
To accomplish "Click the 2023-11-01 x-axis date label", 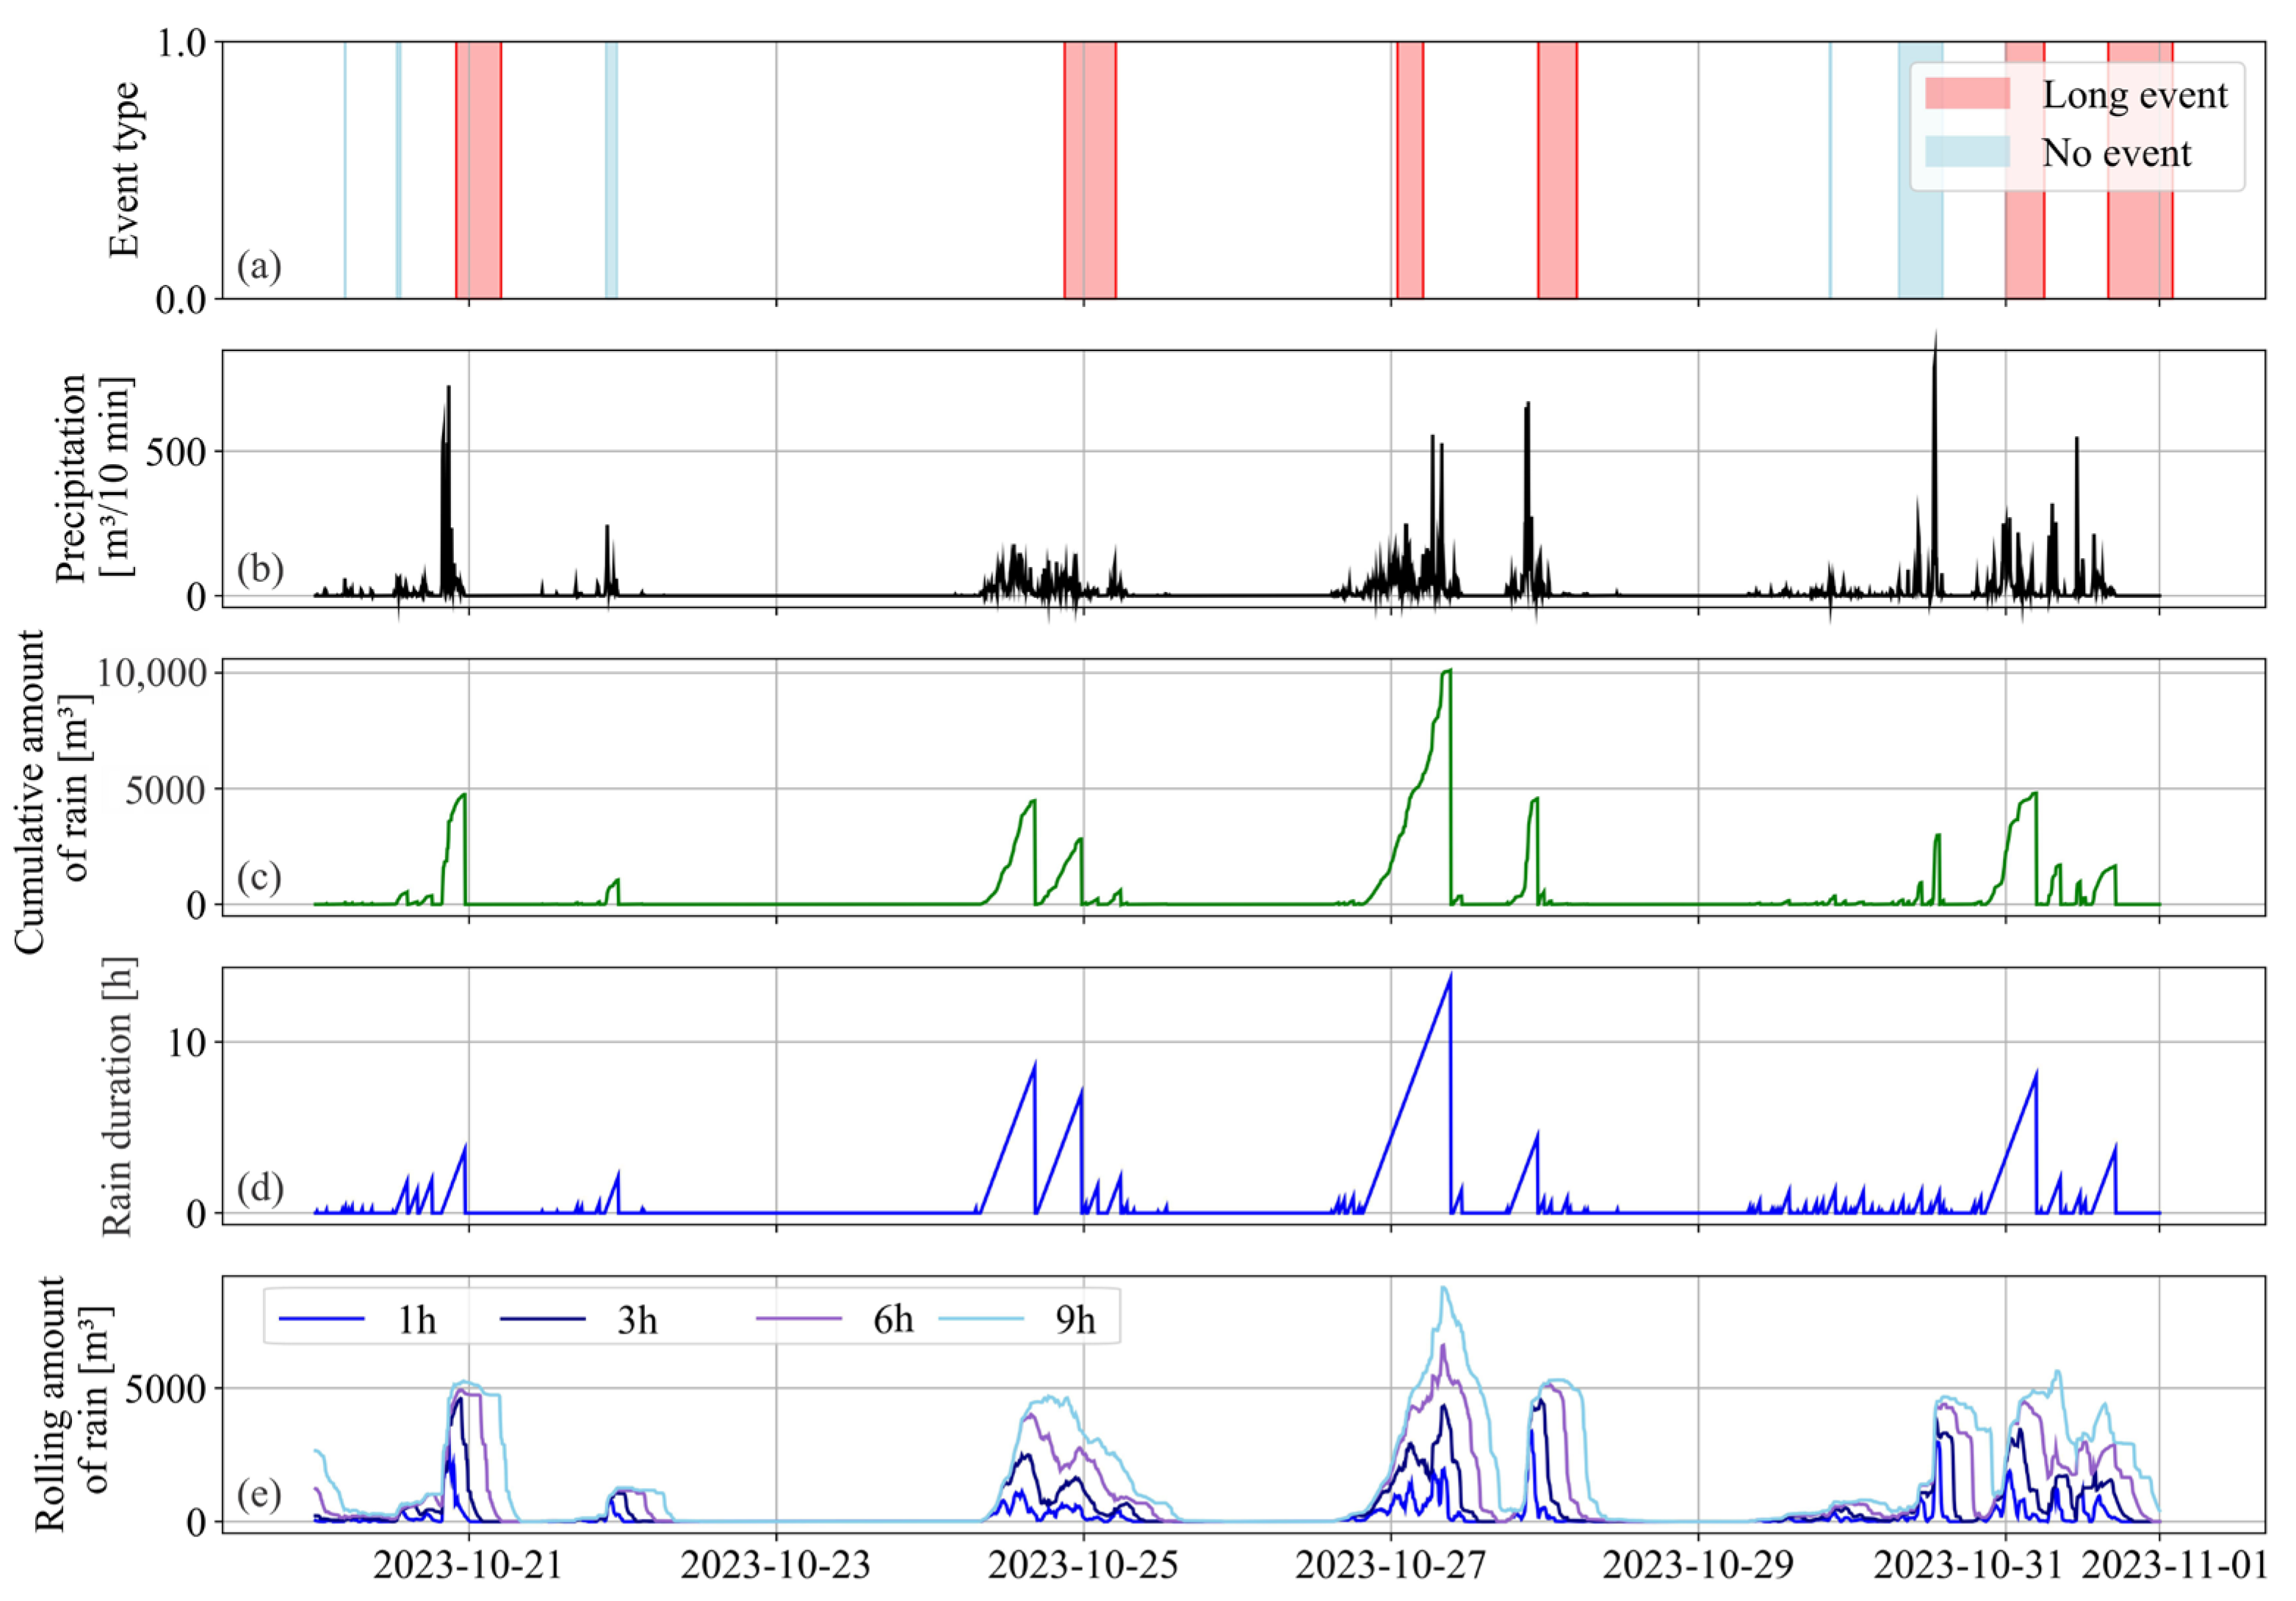I will 2173,1565.
